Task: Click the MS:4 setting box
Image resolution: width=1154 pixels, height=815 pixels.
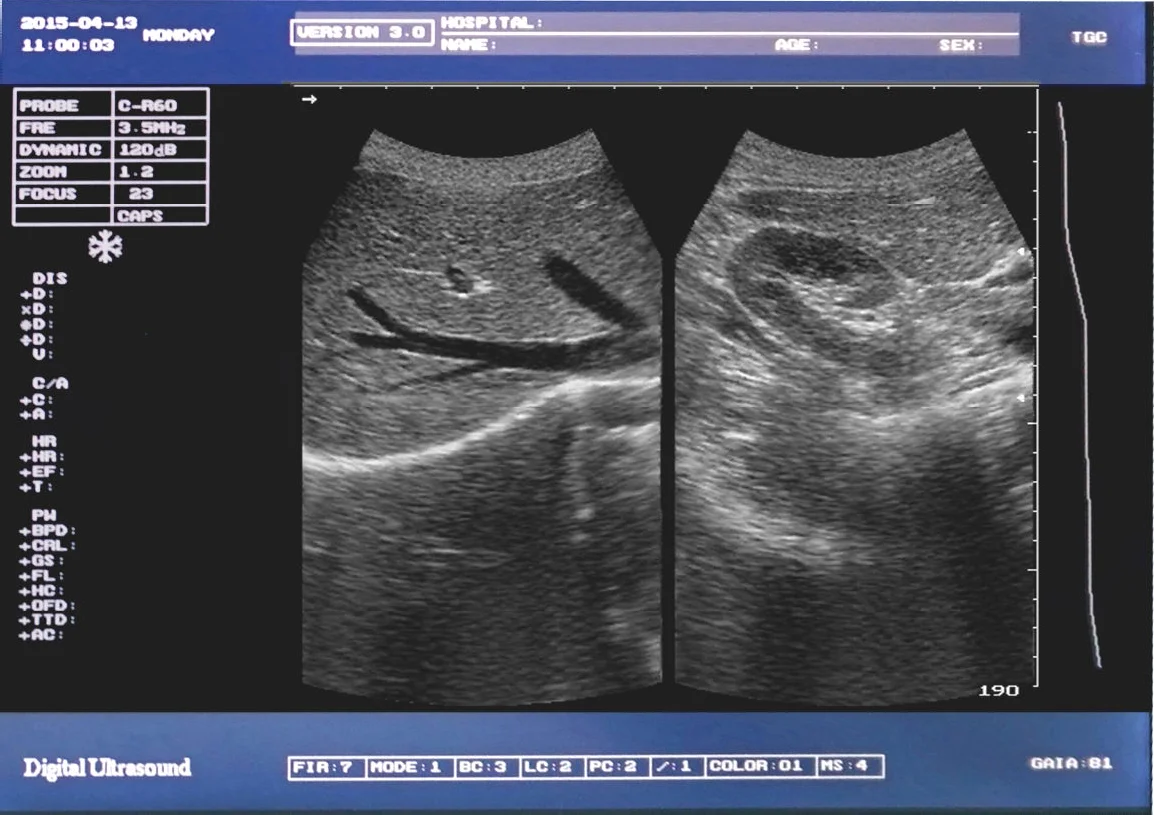Action: click(x=849, y=766)
